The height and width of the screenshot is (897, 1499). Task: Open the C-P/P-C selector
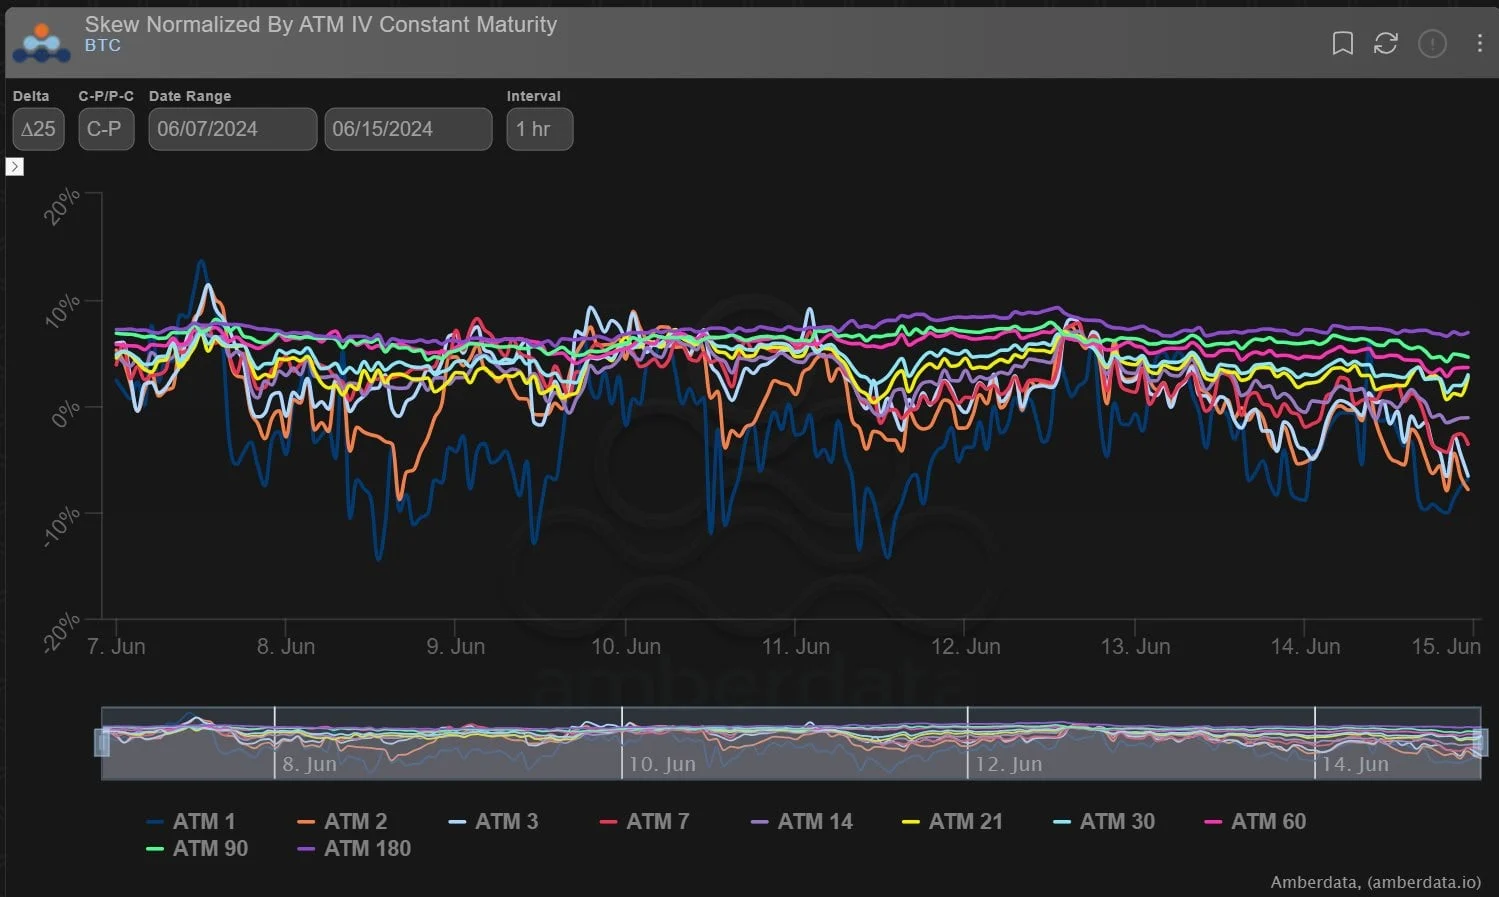106,129
